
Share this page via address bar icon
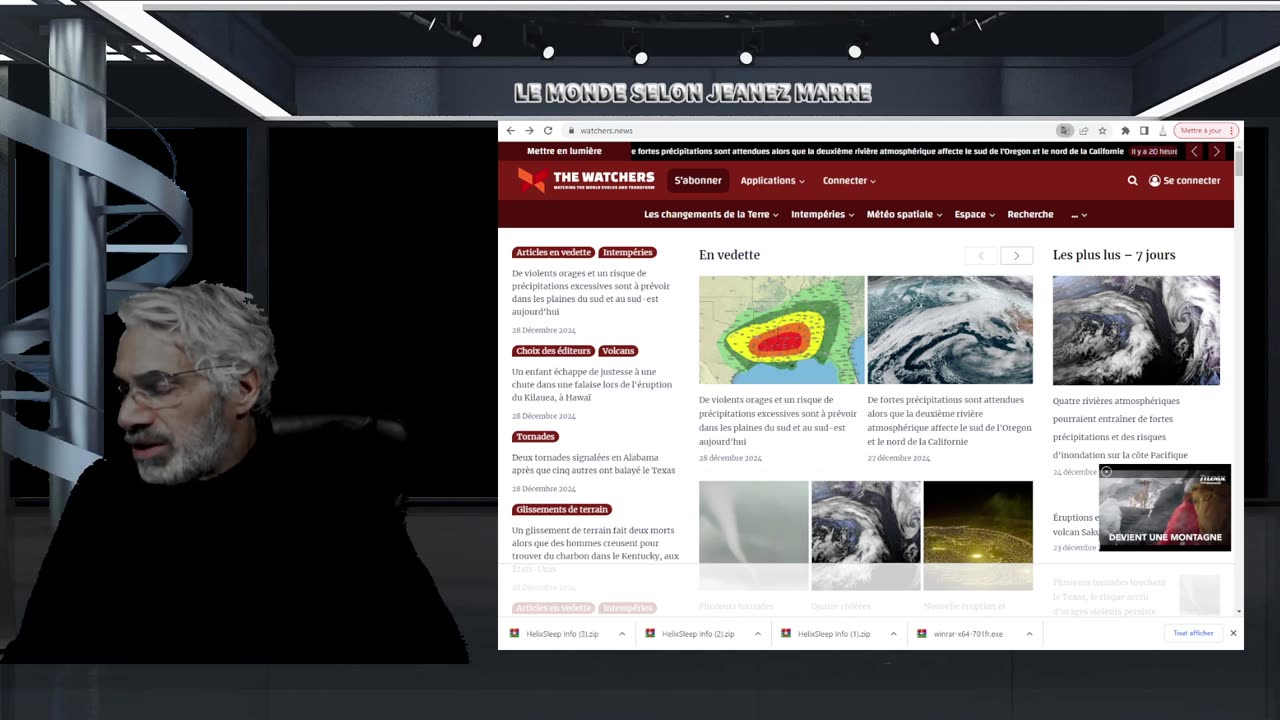click(1083, 131)
